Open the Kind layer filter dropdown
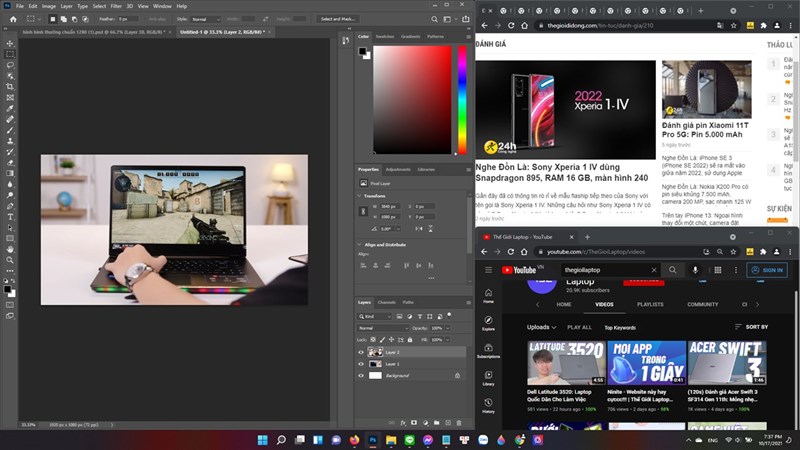800x450 pixels. click(x=378, y=316)
